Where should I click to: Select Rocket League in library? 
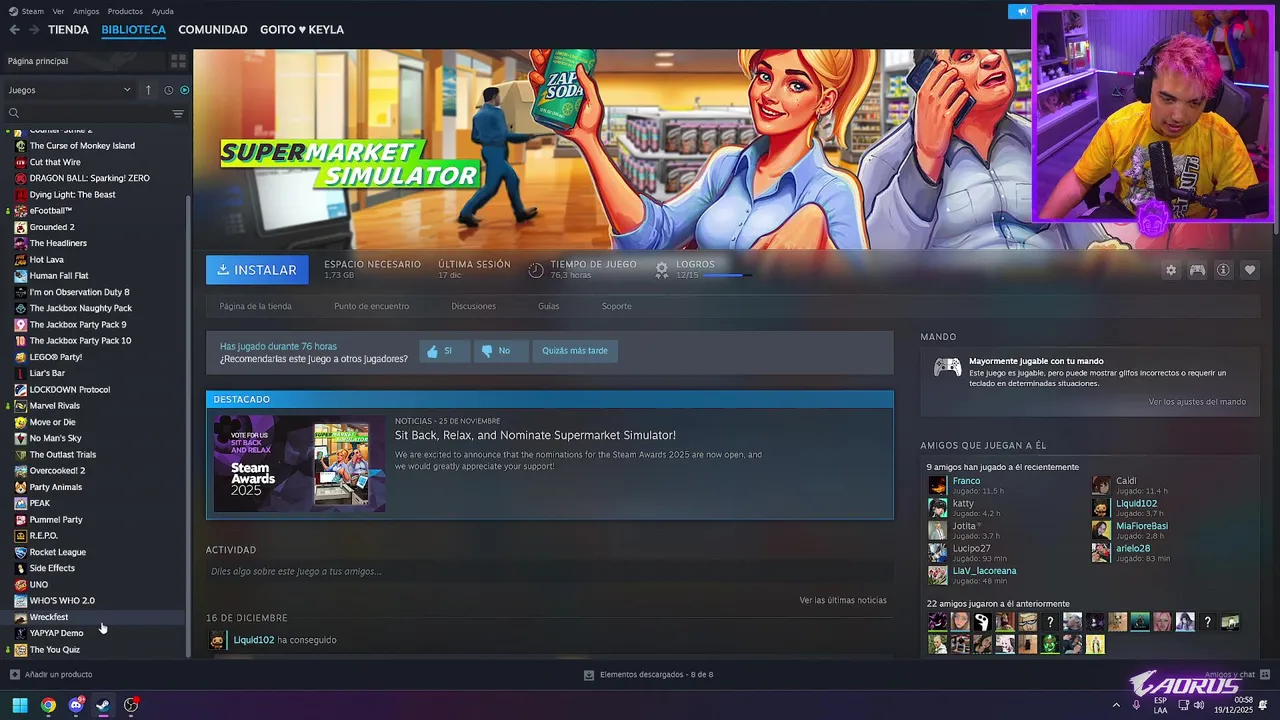coord(57,552)
